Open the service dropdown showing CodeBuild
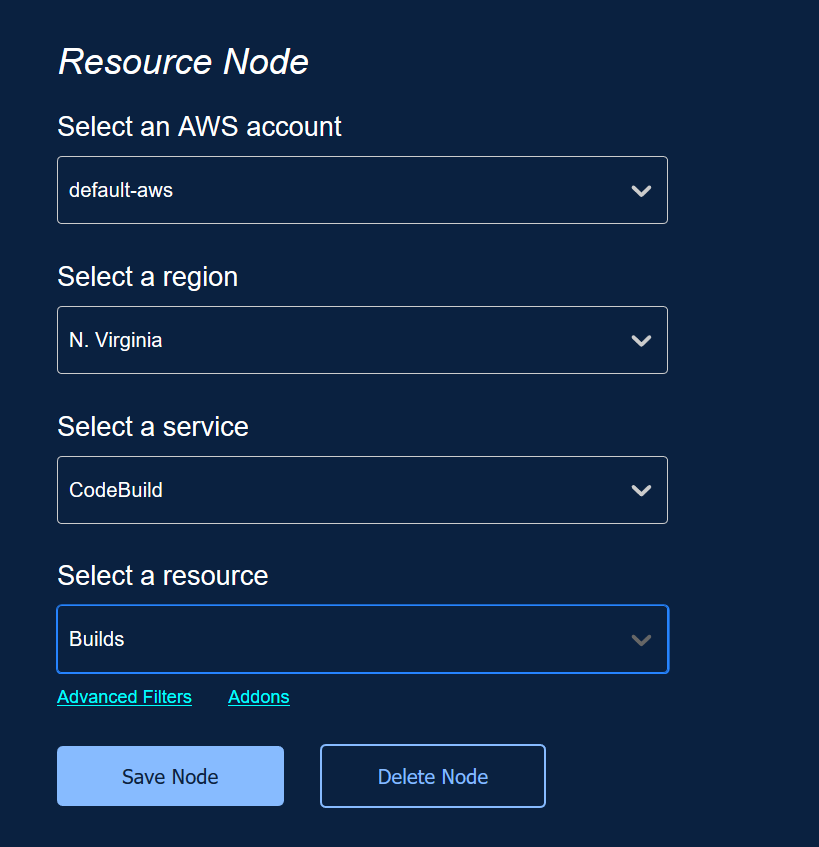The image size is (819, 847). (x=362, y=490)
